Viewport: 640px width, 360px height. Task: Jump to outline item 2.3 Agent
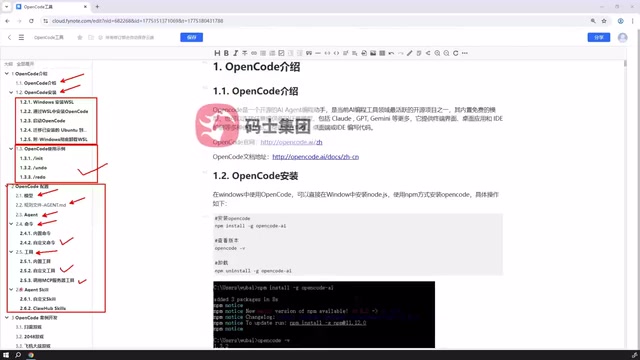pos(26,215)
